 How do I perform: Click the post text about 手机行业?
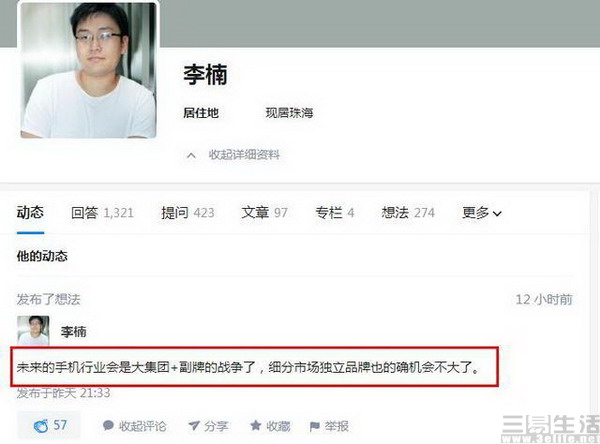pos(248,367)
